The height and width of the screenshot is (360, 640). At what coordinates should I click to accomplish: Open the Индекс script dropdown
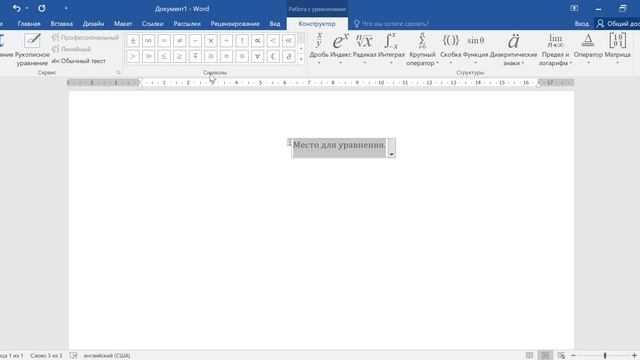[x=340, y=49]
